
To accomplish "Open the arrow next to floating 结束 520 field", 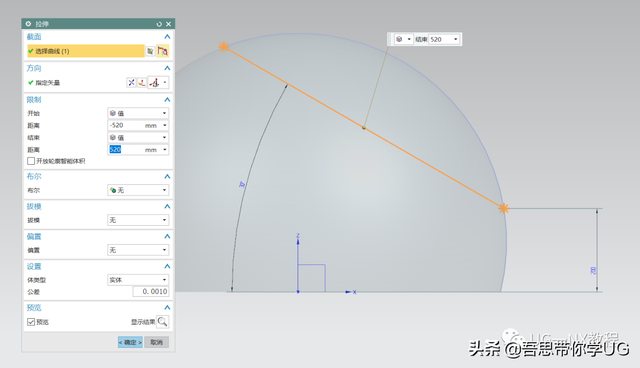I will [x=456, y=39].
